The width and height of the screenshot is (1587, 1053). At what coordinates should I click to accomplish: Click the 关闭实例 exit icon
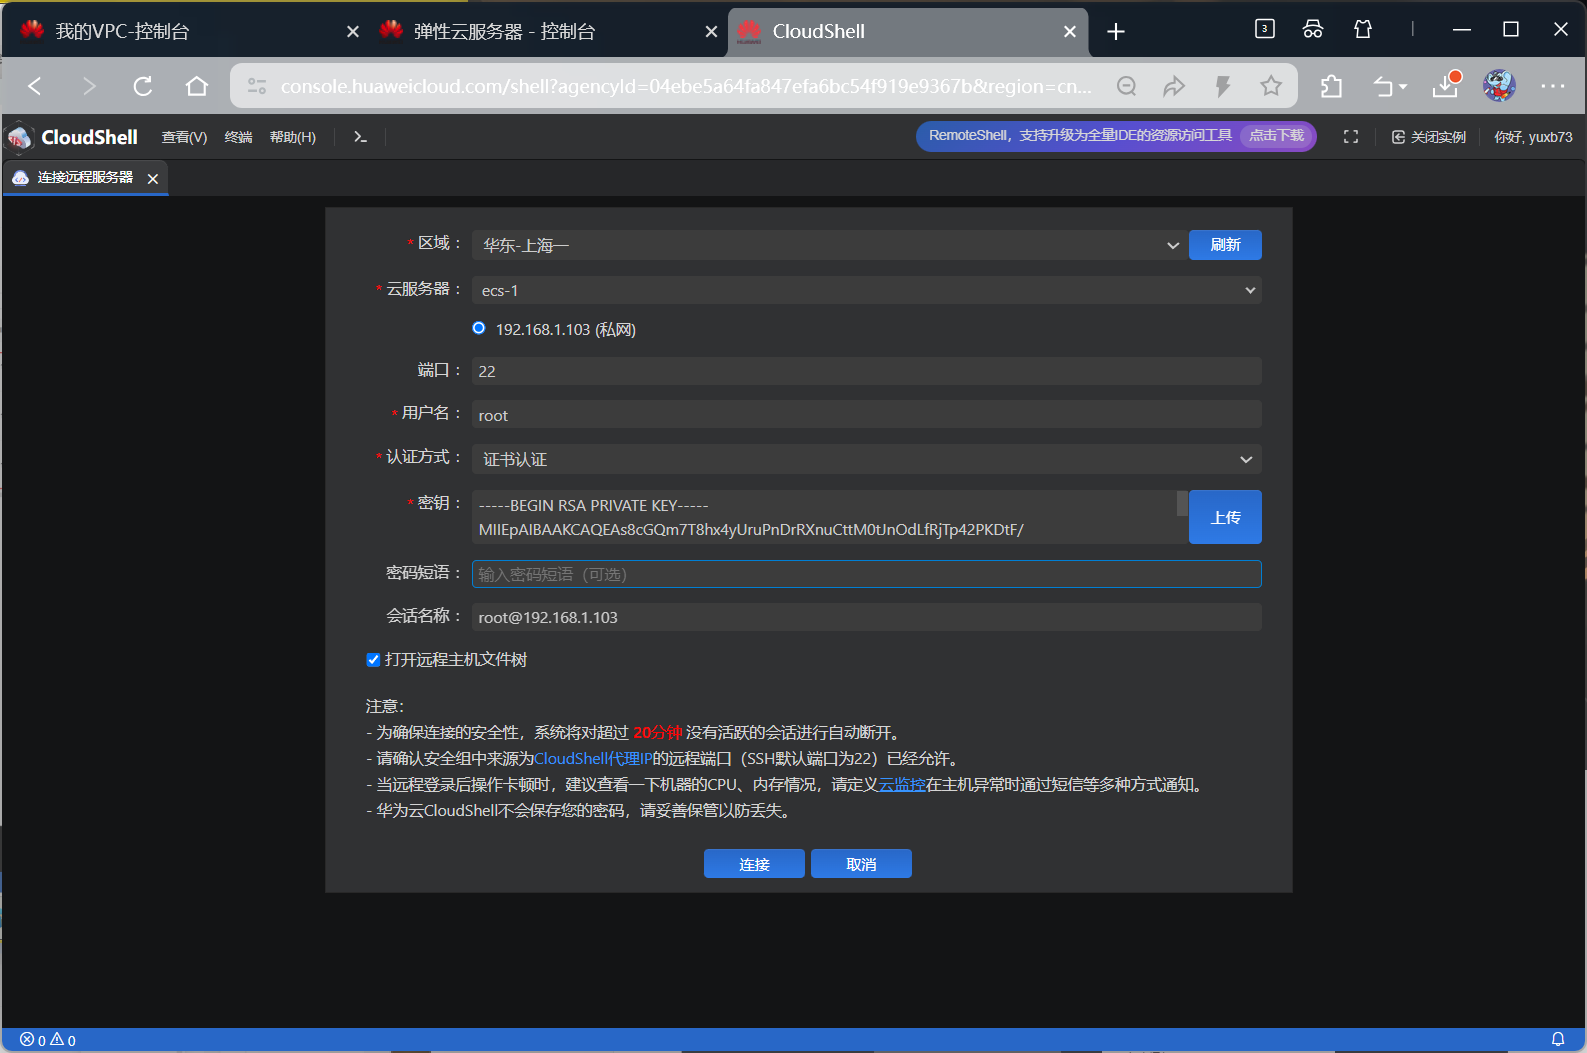(x=1398, y=137)
